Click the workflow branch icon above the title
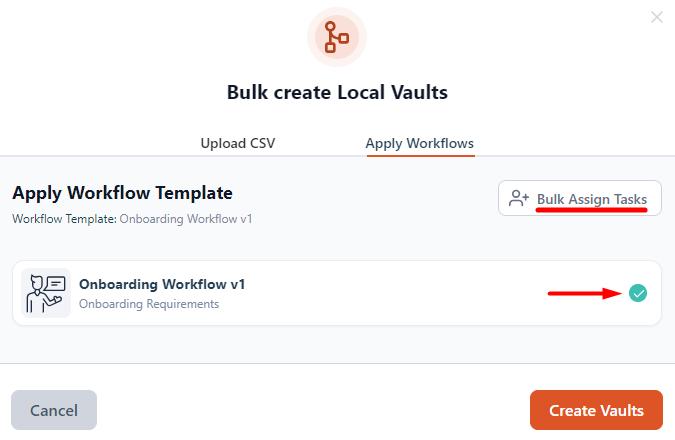Screen dimensions: 675x440 (x=337, y=37)
